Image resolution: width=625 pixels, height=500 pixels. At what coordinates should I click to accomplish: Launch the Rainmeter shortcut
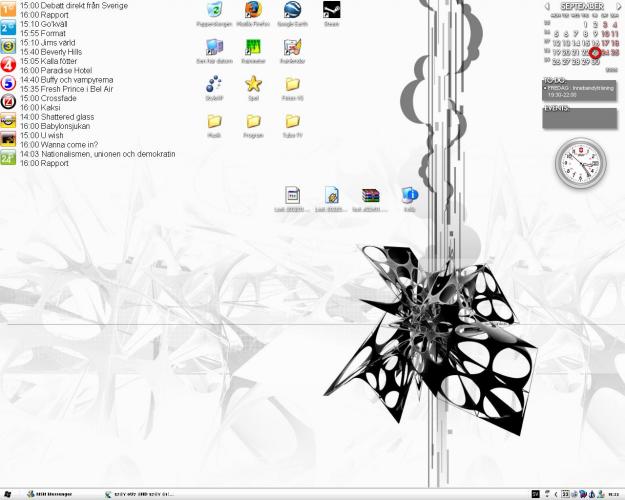point(252,48)
